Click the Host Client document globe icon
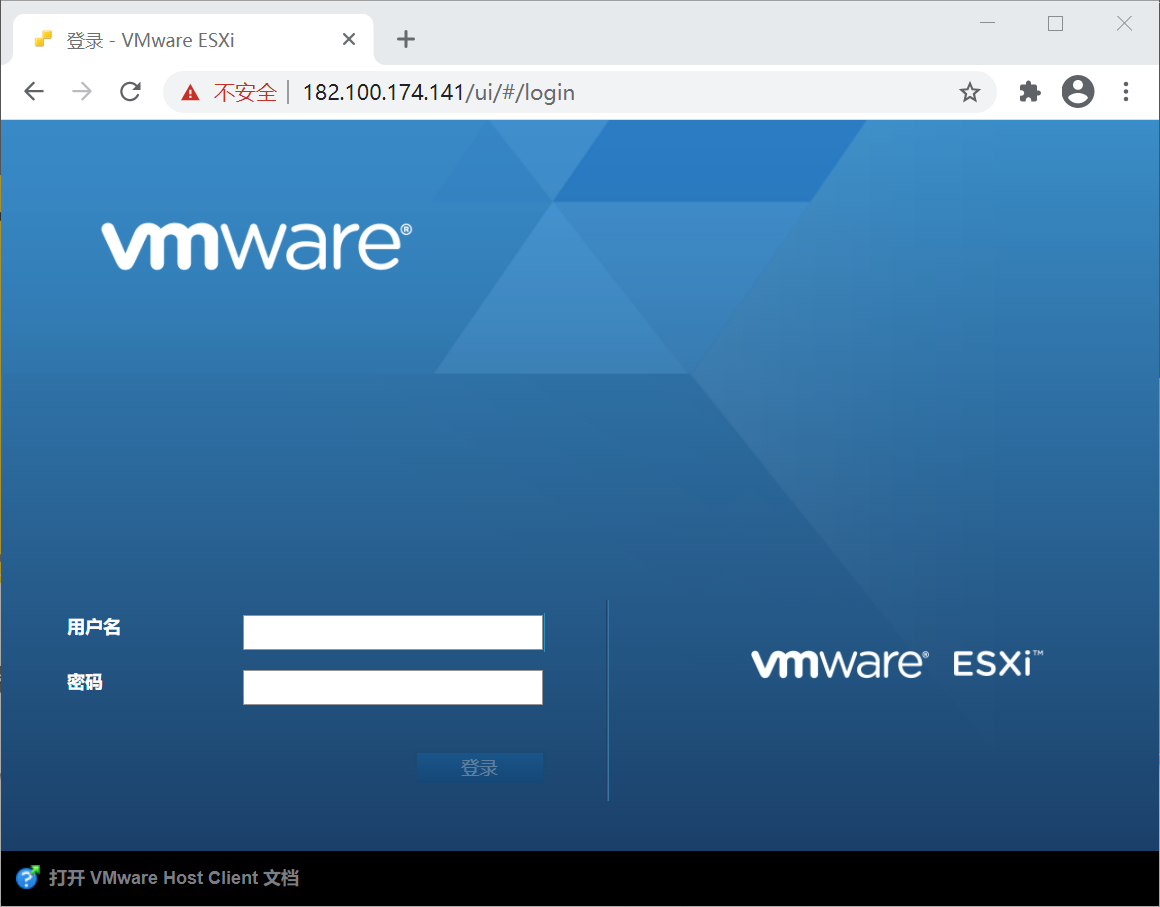Screen dimensions: 1160x907 [x=26, y=877]
